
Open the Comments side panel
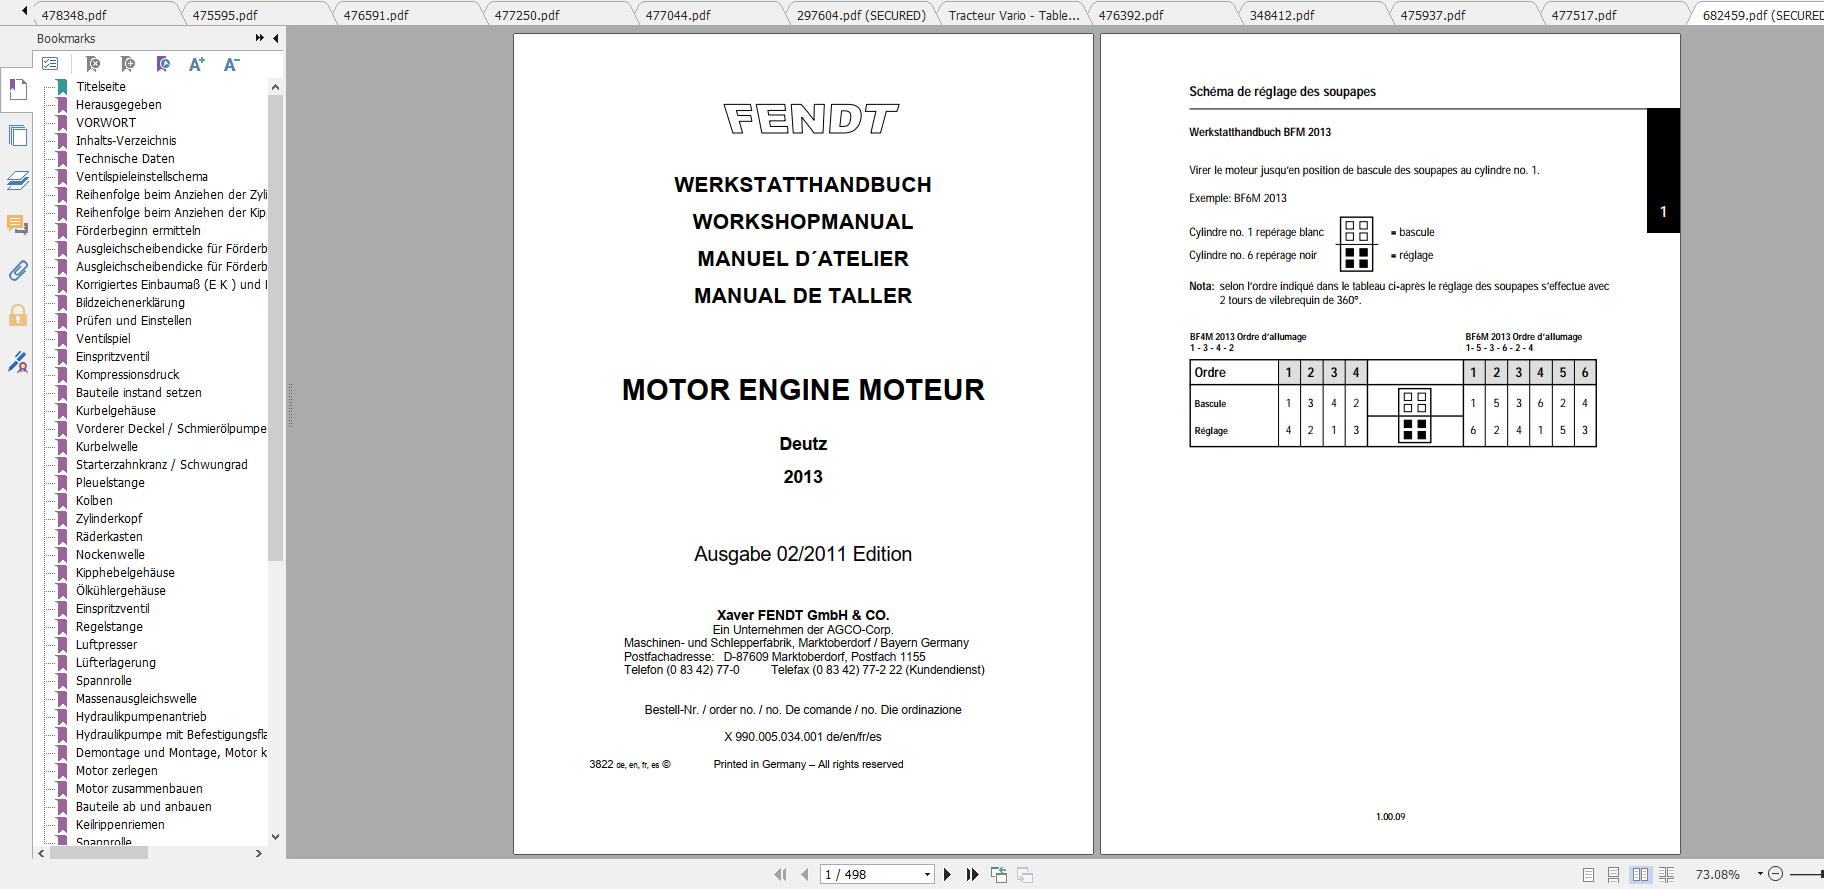click(17, 225)
